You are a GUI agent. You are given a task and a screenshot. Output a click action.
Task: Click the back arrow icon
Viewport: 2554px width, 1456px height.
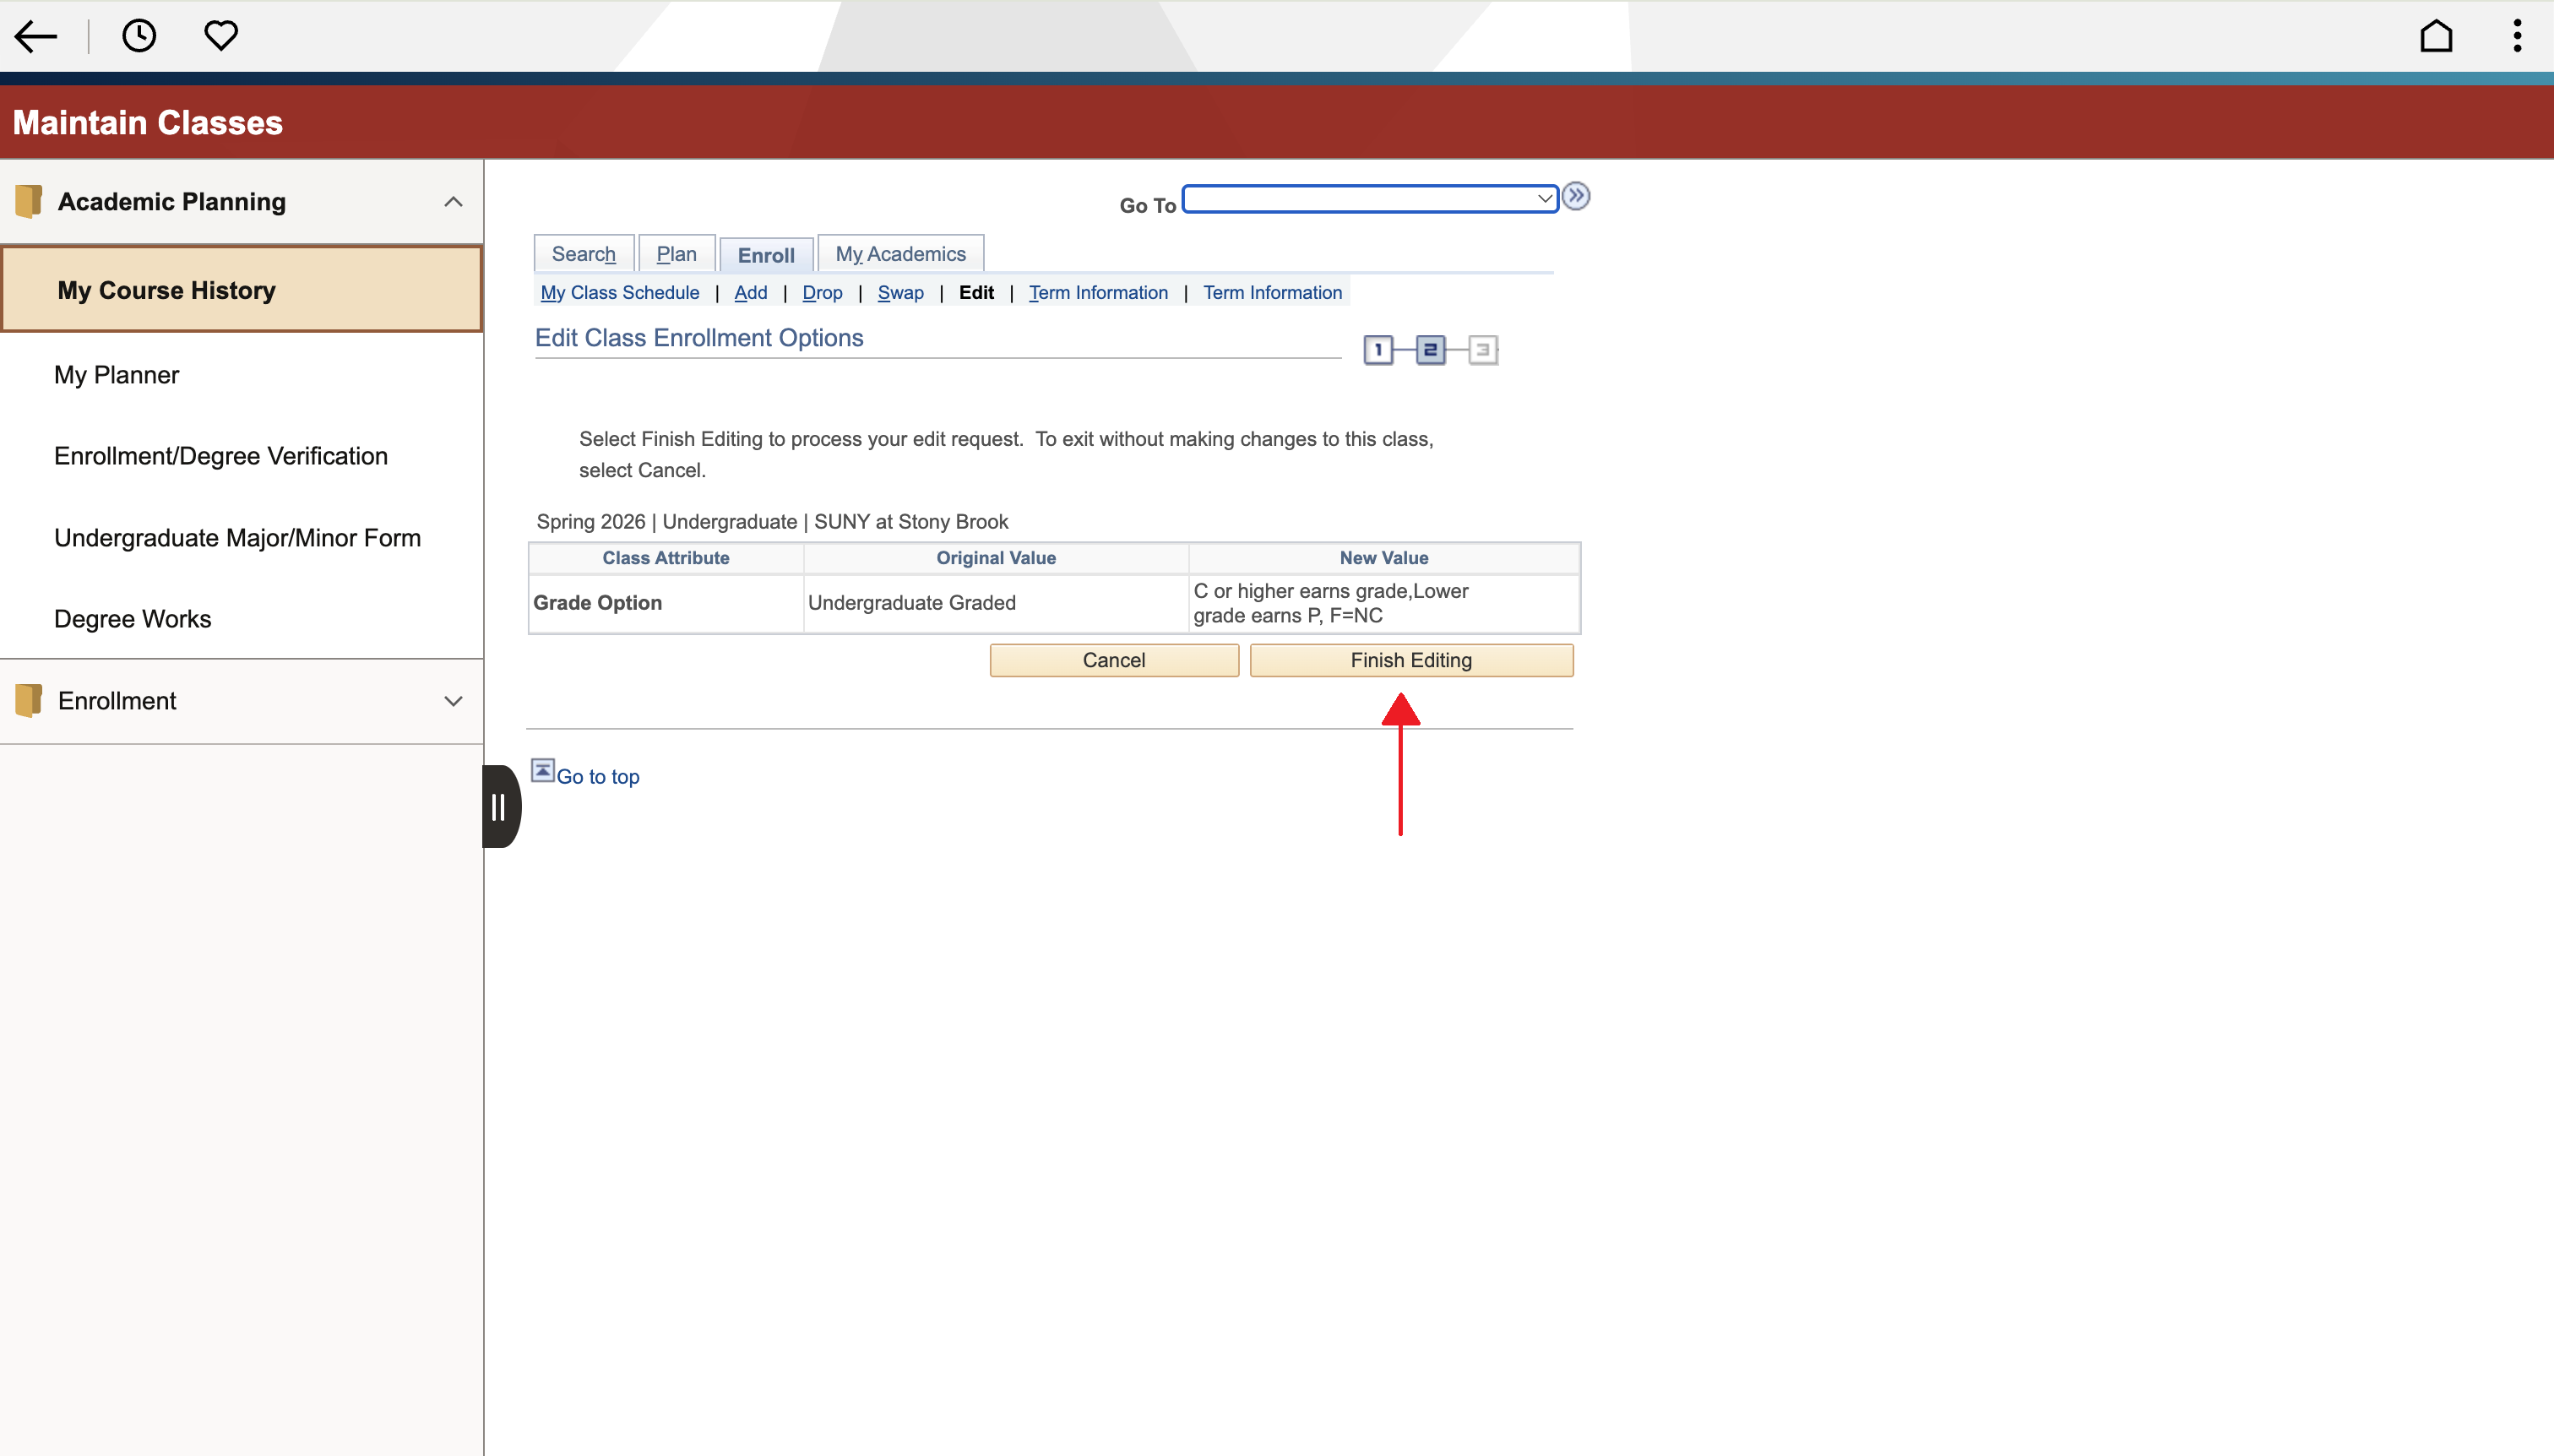tap(36, 37)
